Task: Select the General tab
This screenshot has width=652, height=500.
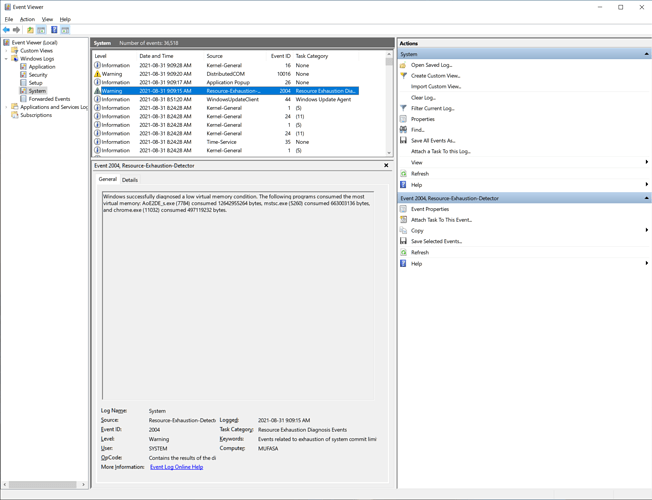Action: pos(108,179)
